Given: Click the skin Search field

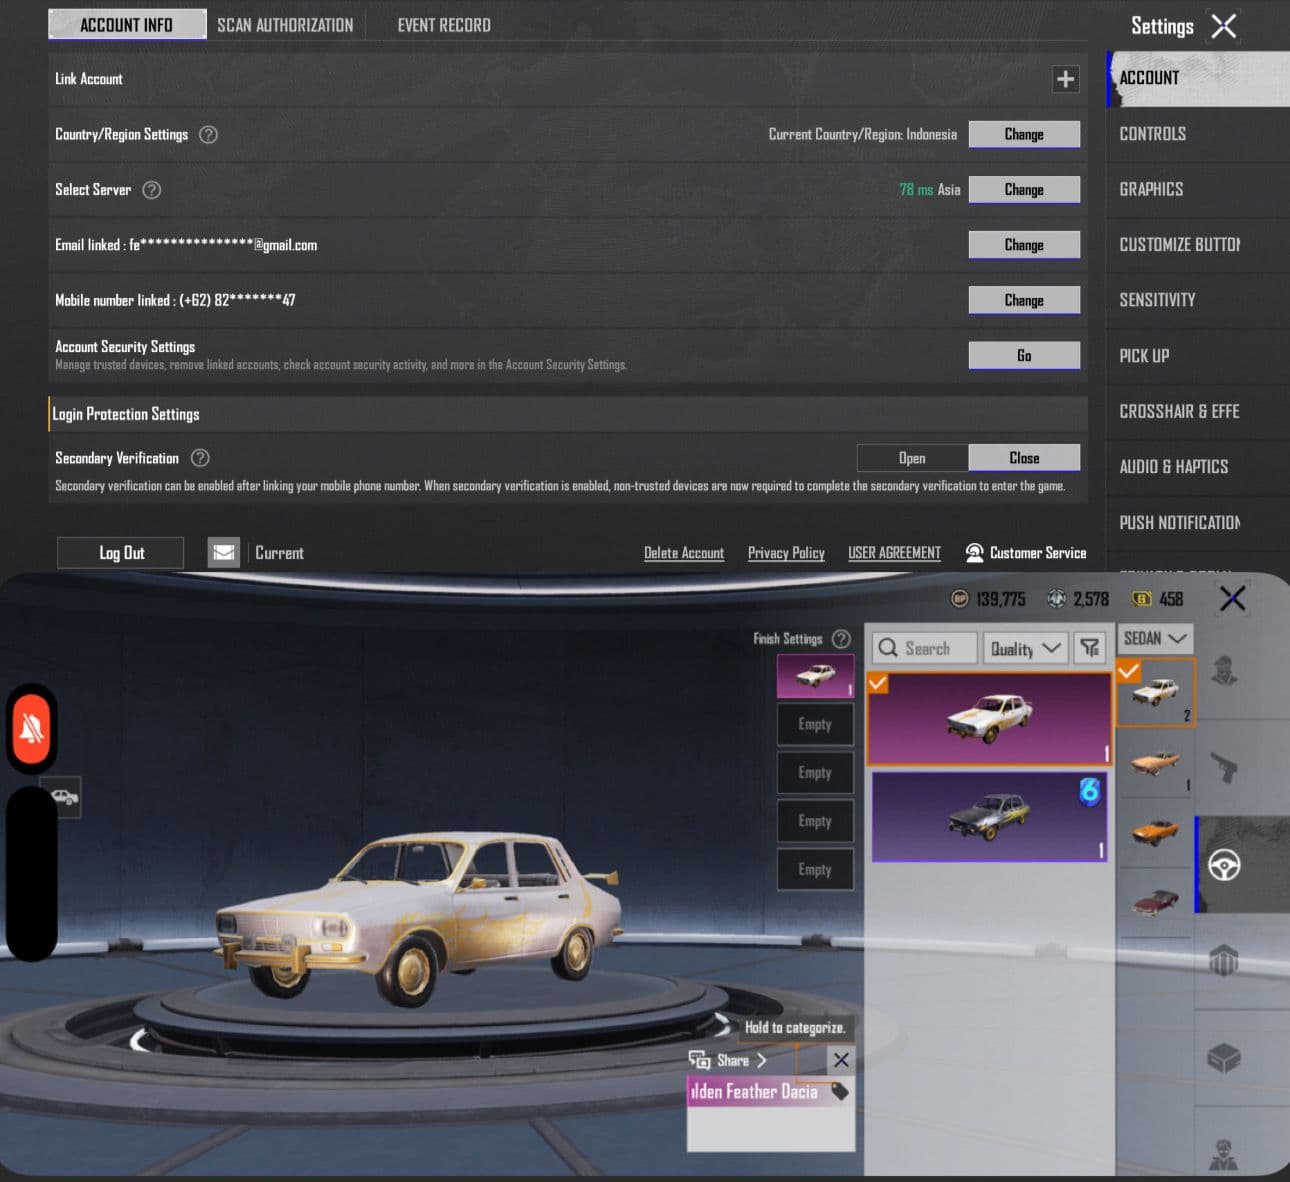Looking at the screenshot, I should point(924,648).
